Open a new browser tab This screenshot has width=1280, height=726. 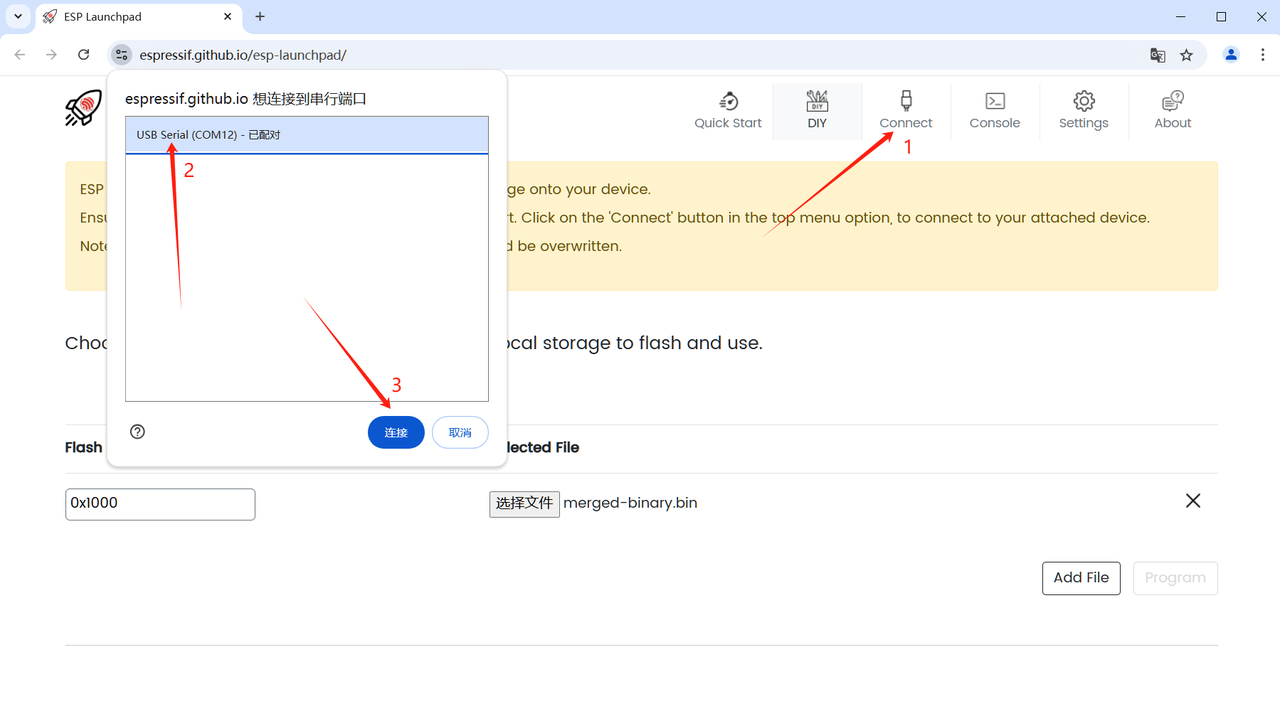[x=260, y=17]
